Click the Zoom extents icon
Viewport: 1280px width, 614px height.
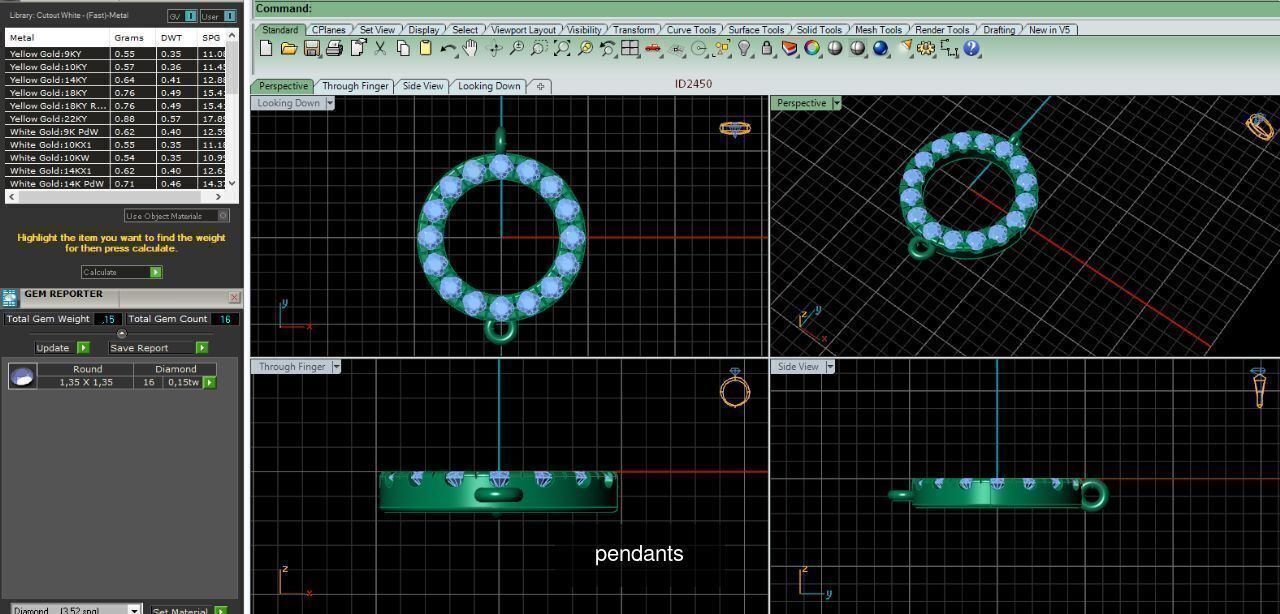coord(562,48)
